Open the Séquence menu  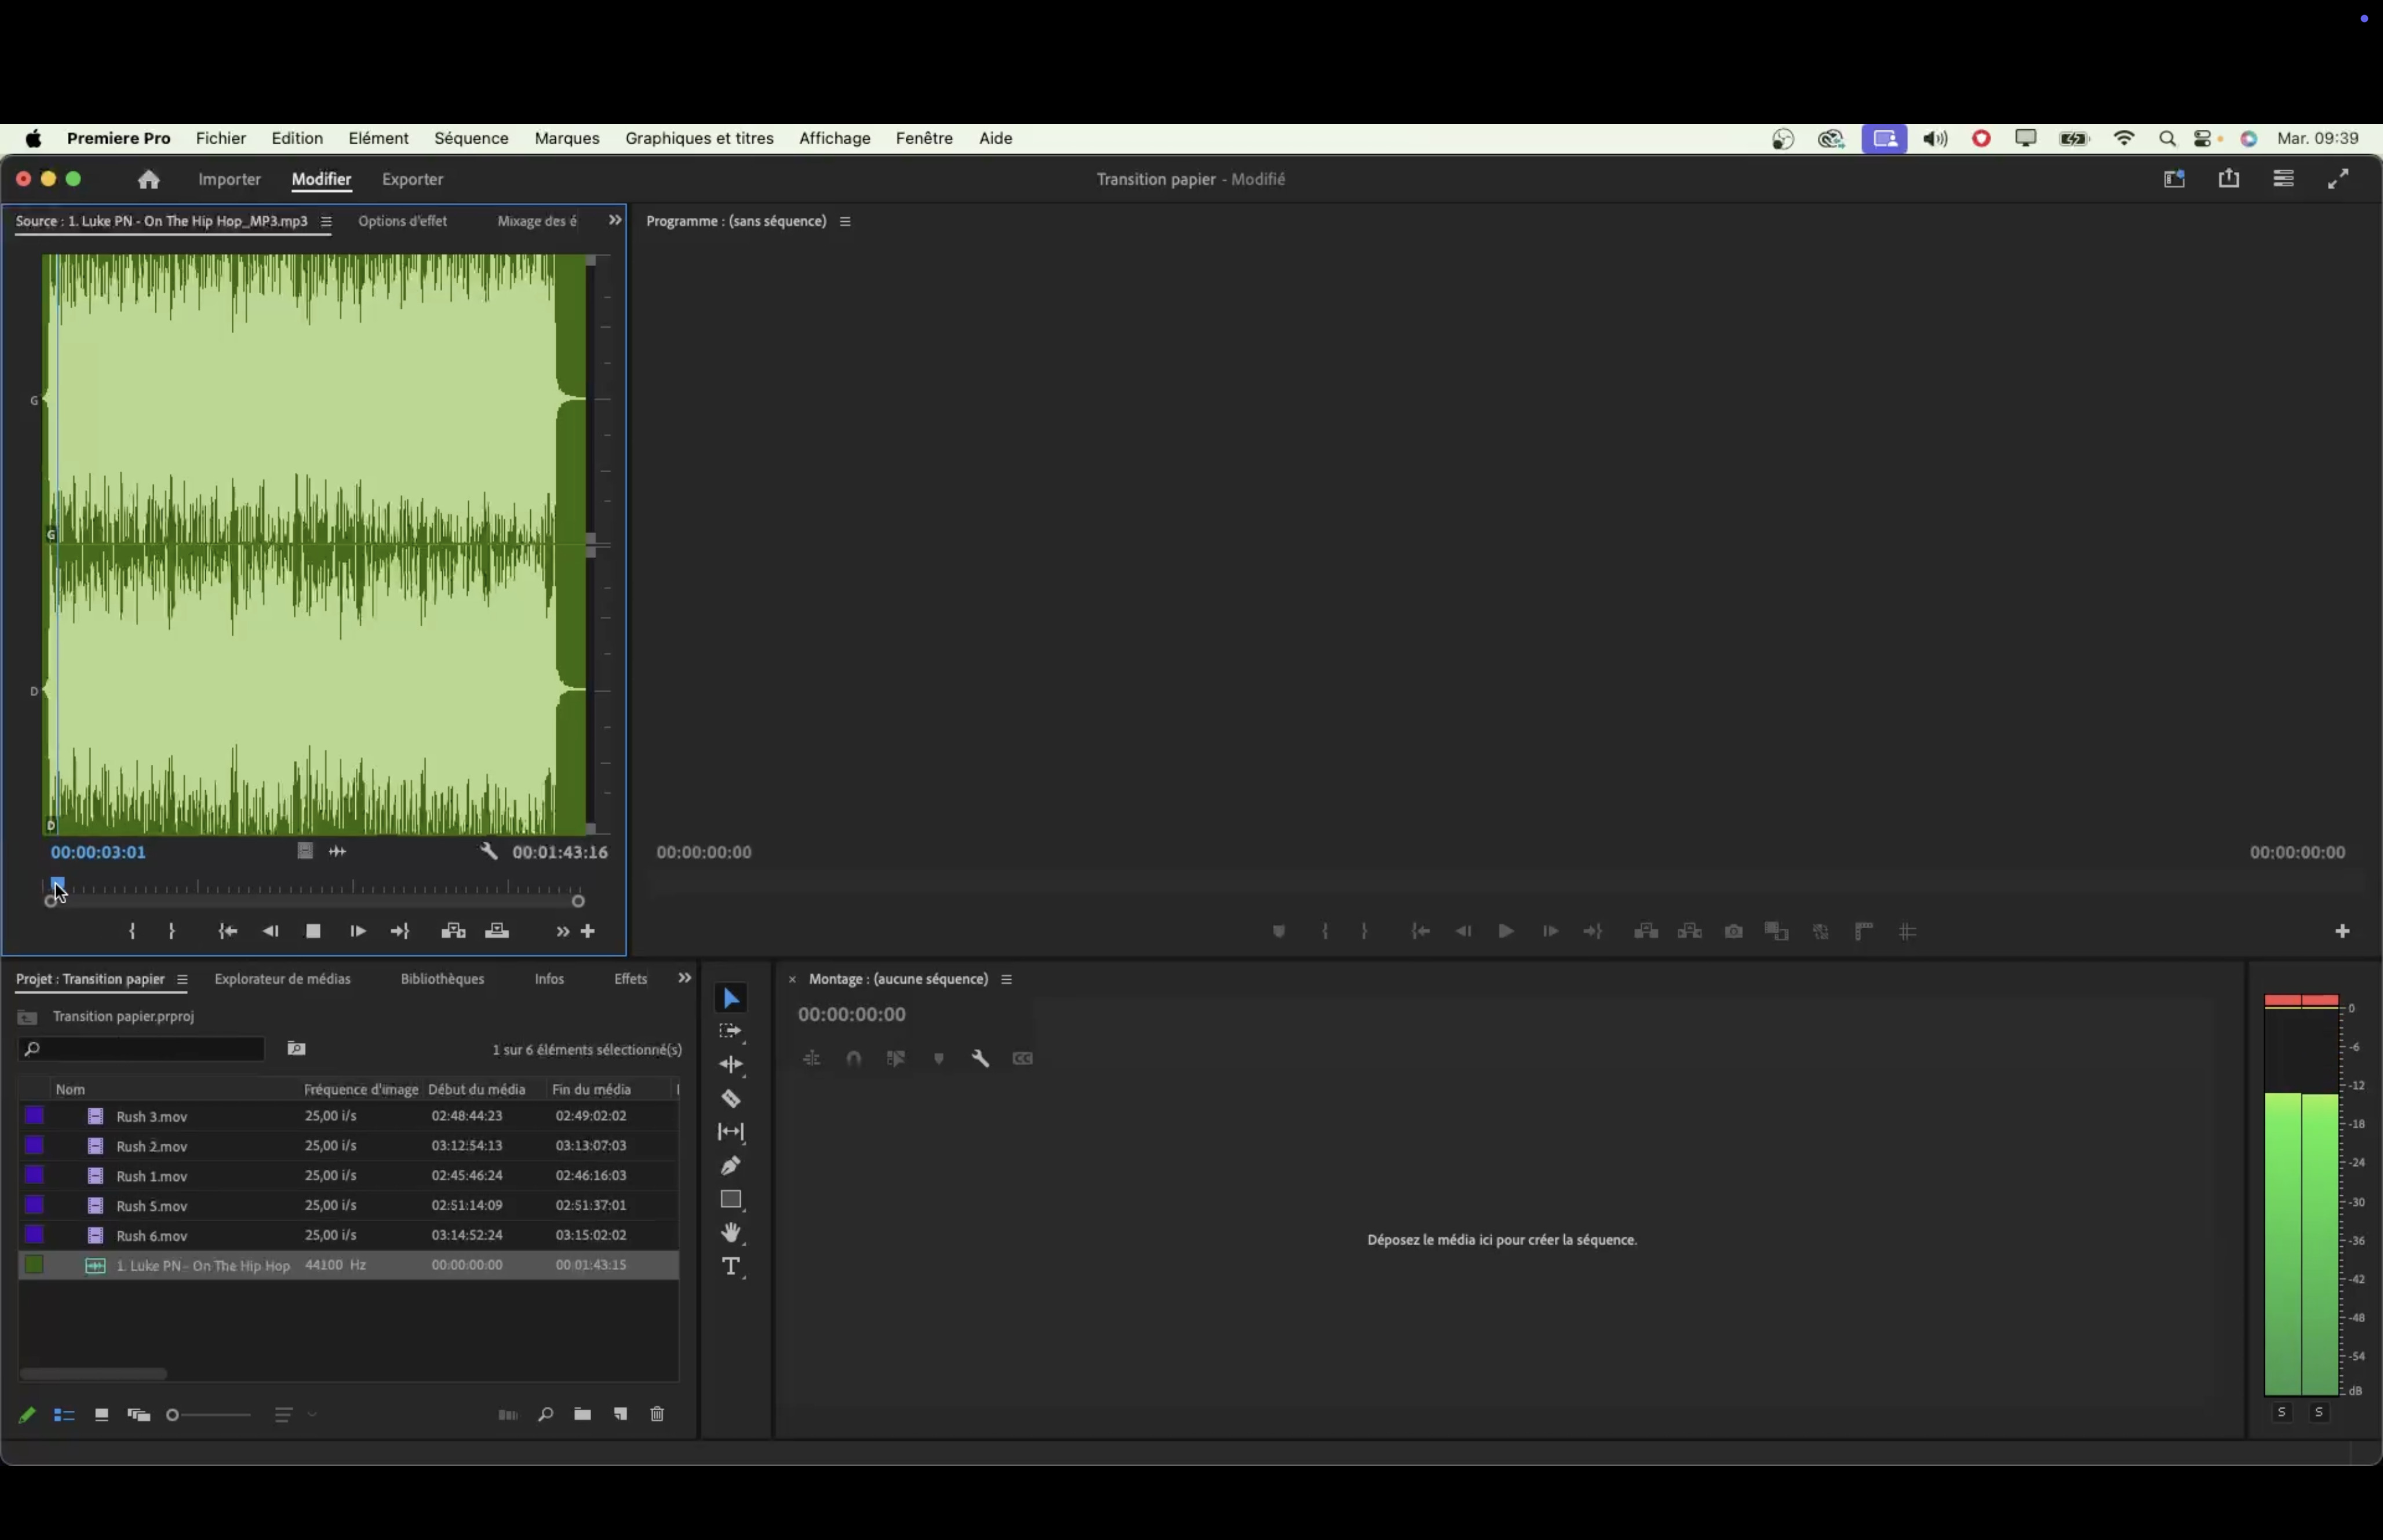(471, 138)
